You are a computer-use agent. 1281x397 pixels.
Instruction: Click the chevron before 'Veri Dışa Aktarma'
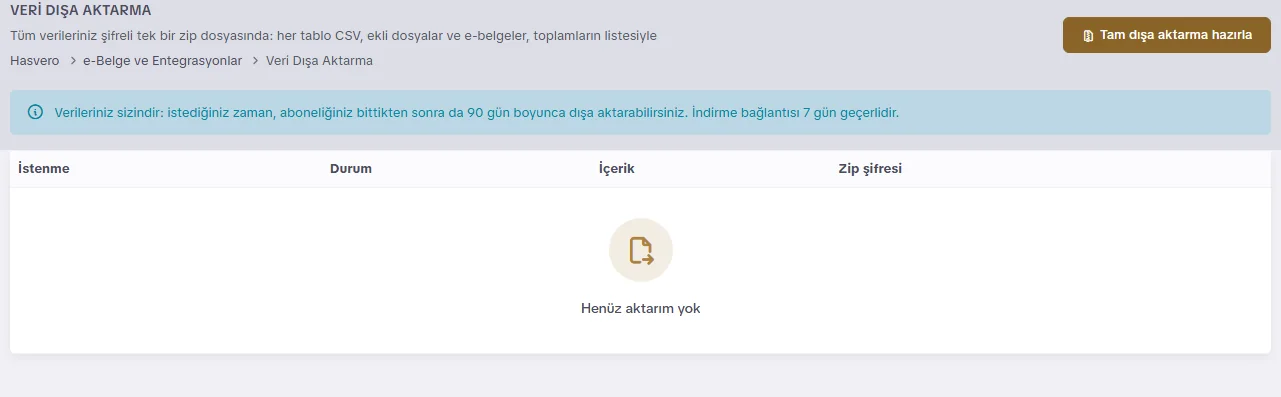point(255,61)
